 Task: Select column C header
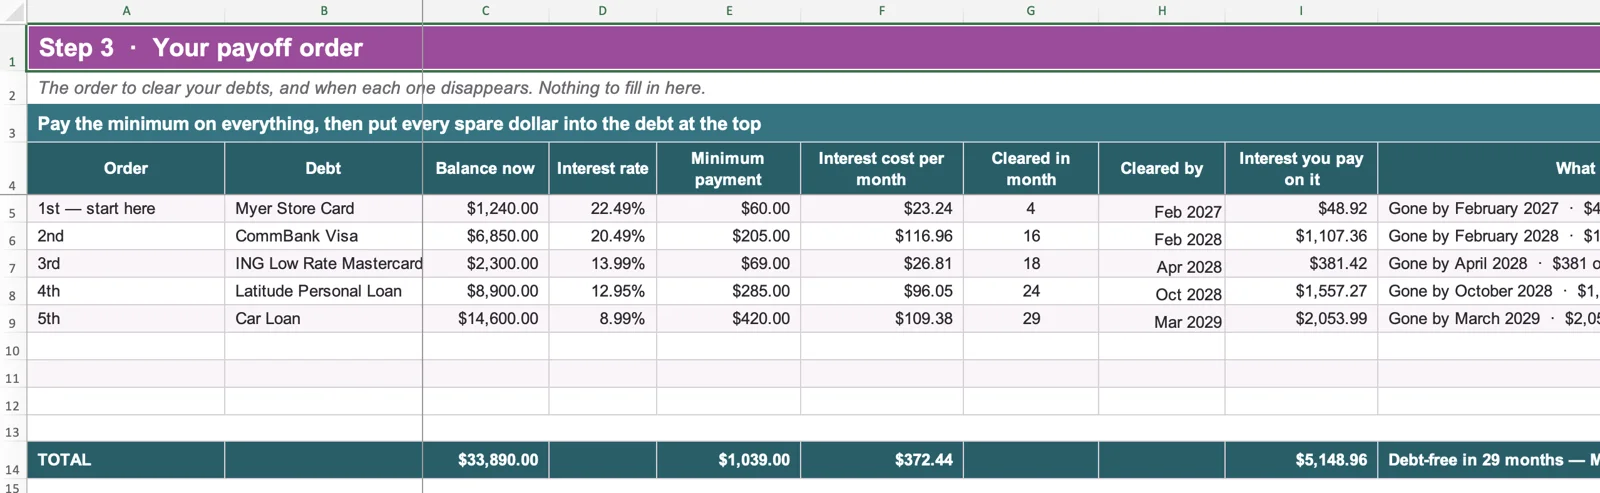point(486,11)
